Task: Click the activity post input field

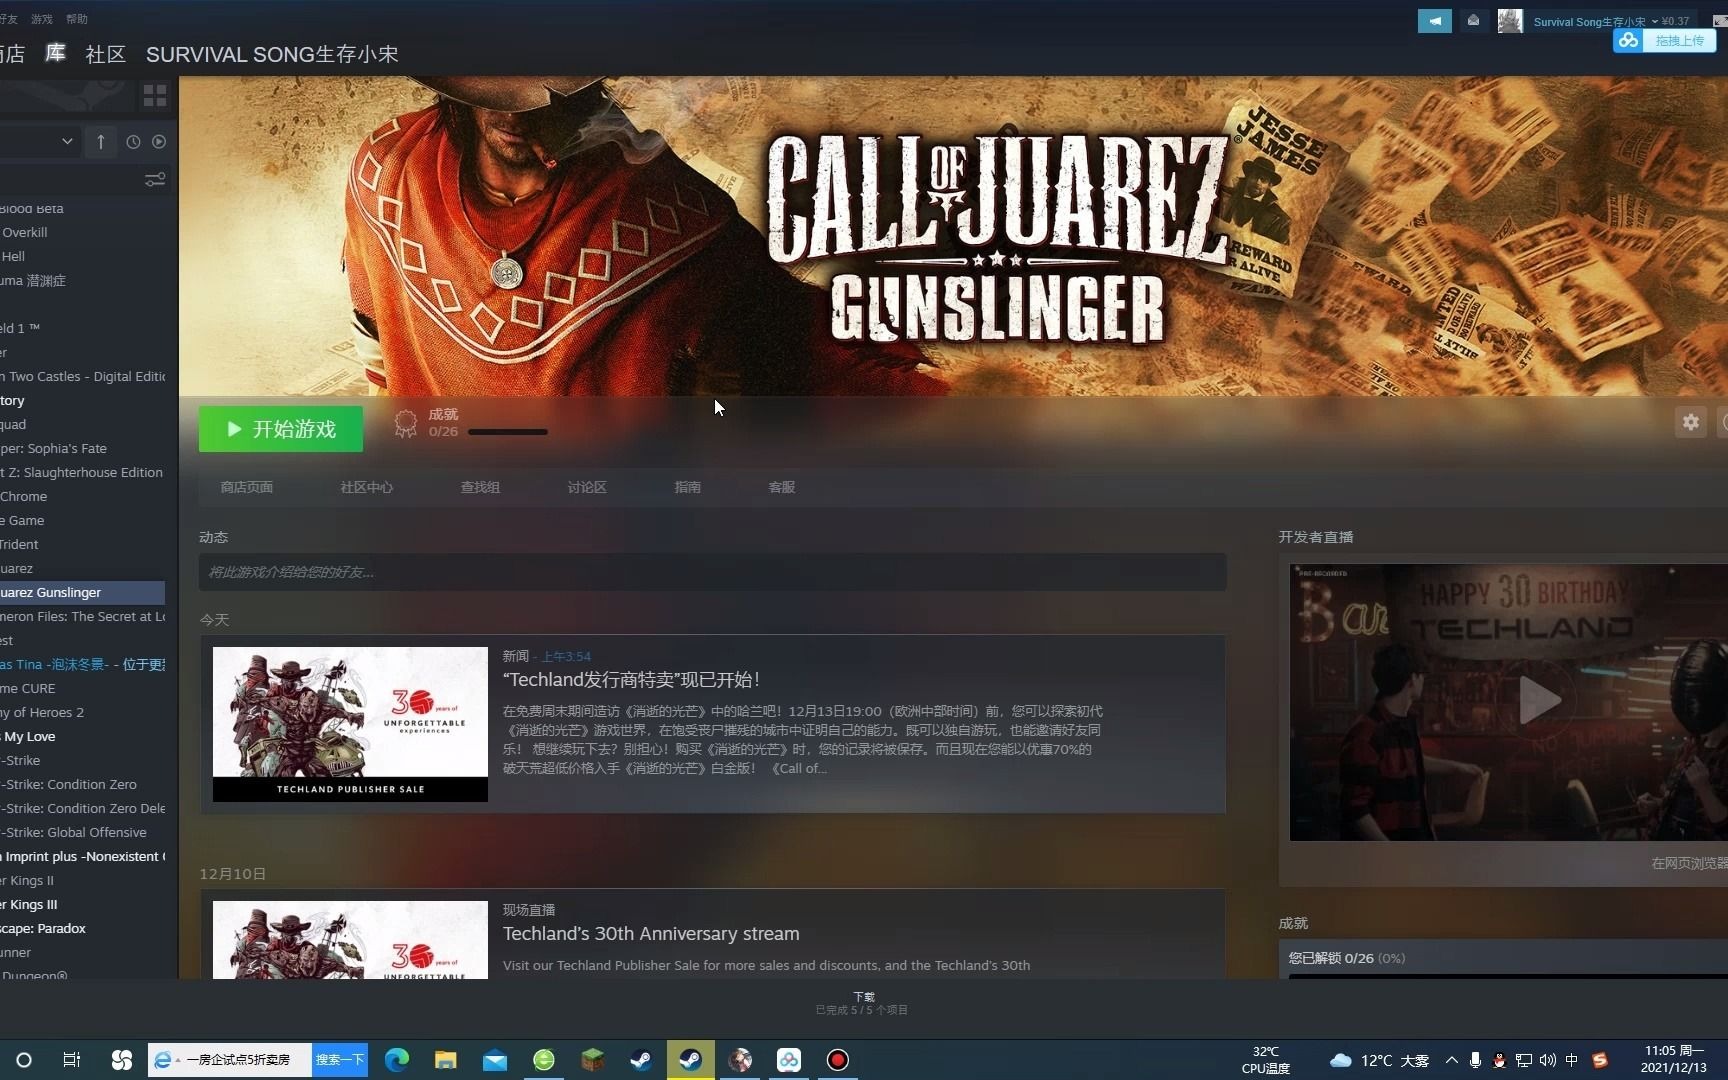Action: click(713, 572)
